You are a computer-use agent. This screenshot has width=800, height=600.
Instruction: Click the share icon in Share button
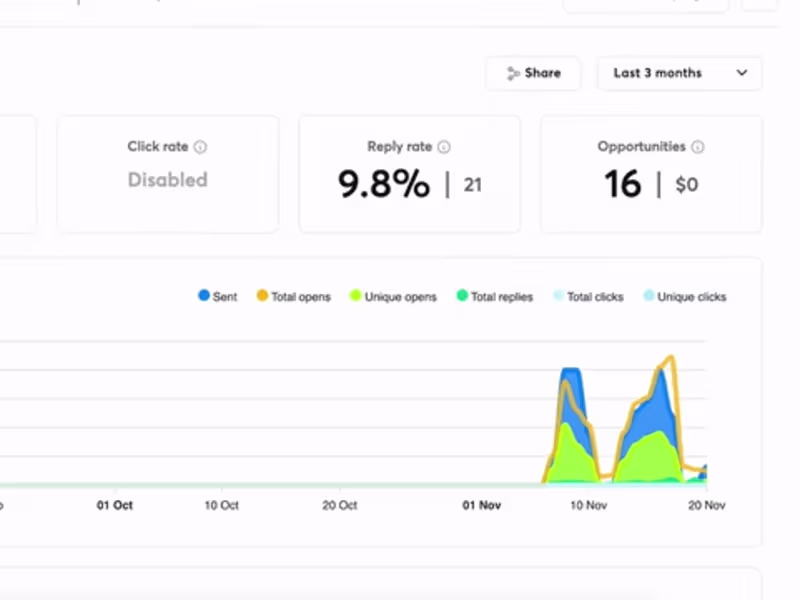click(x=512, y=73)
